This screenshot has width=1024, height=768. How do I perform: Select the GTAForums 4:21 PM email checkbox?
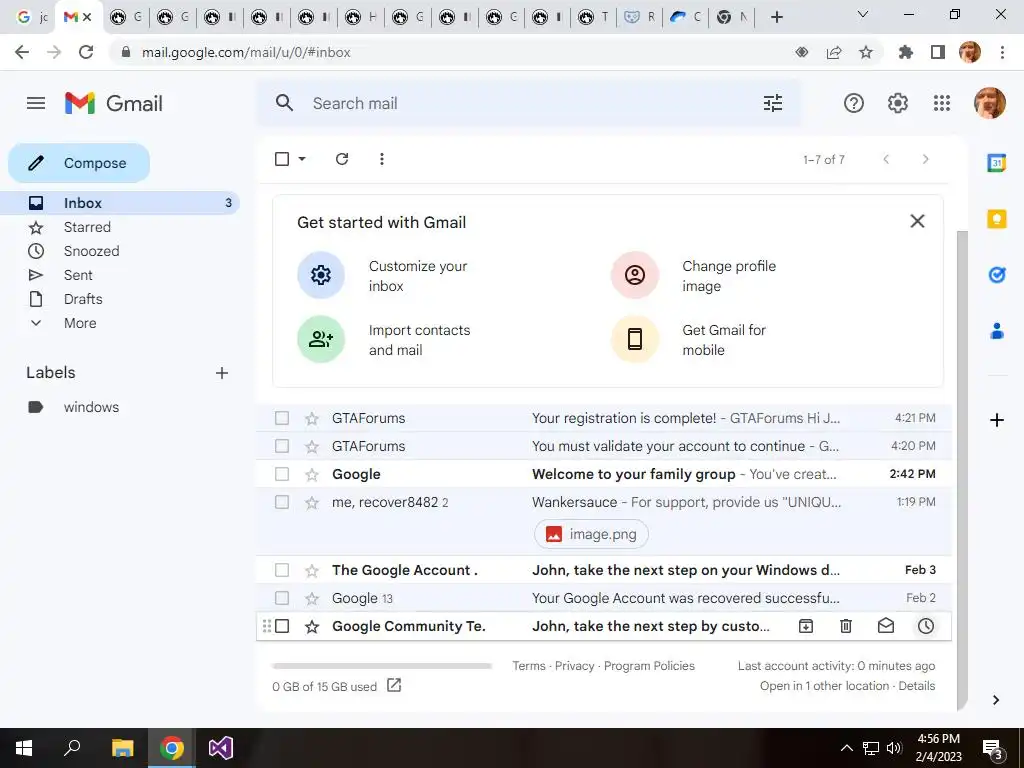(282, 418)
